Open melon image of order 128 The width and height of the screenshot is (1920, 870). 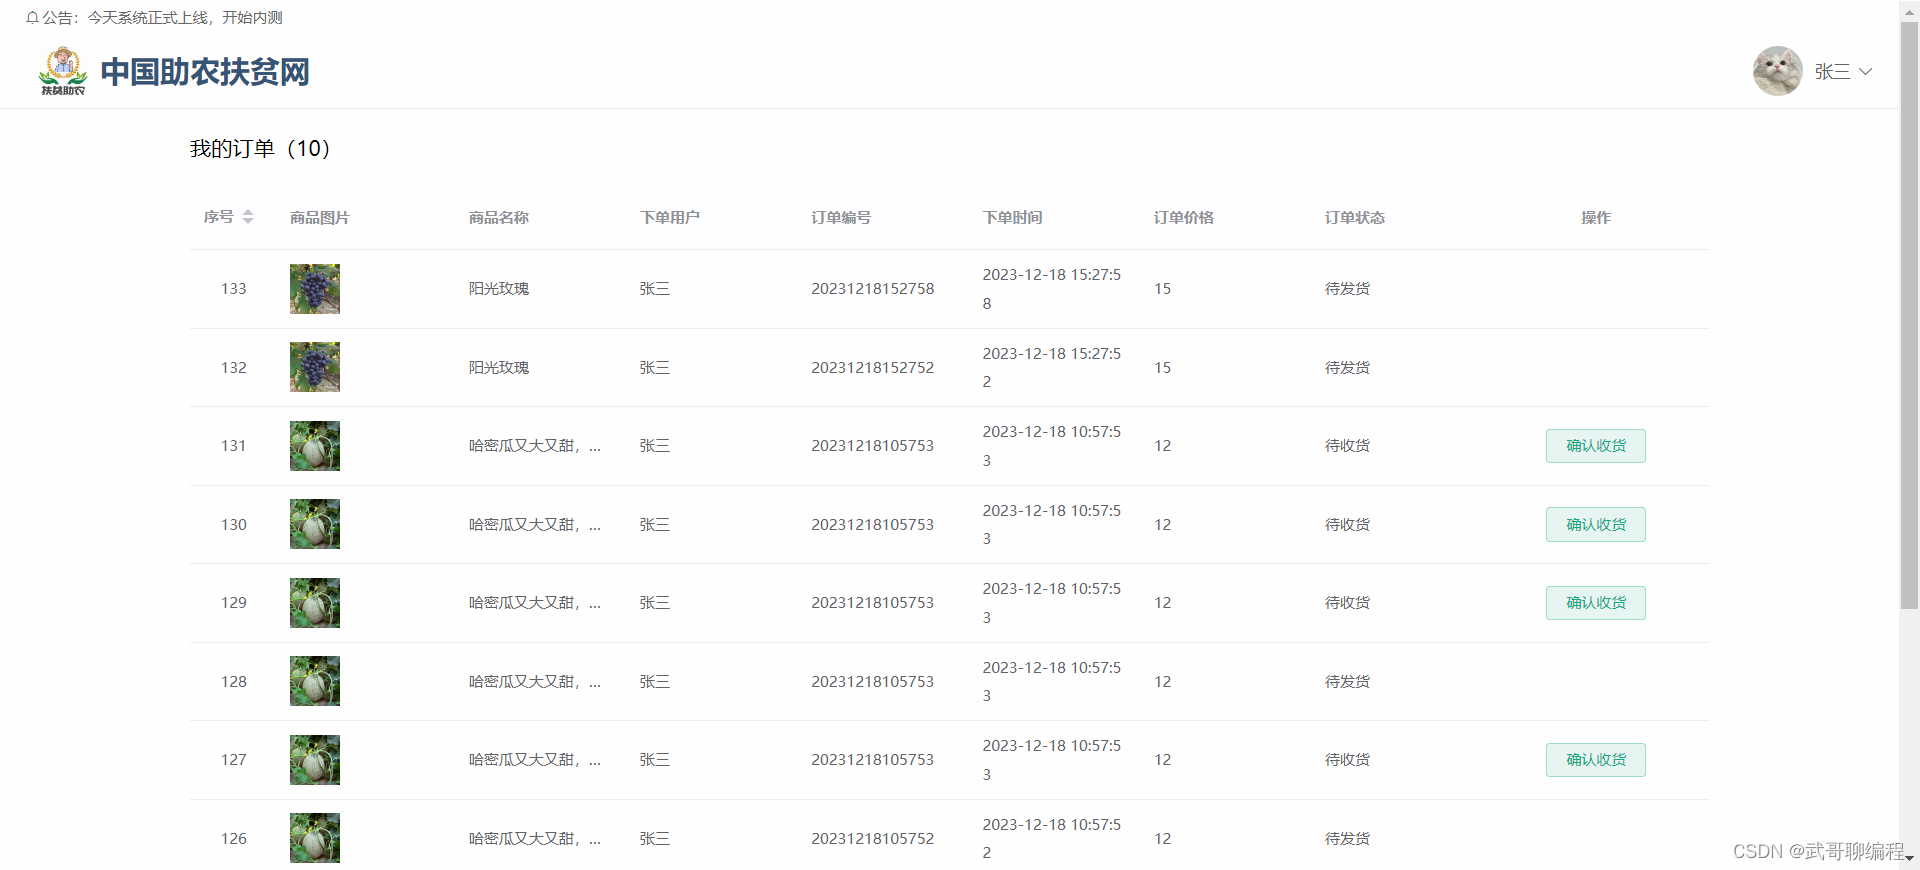(315, 681)
